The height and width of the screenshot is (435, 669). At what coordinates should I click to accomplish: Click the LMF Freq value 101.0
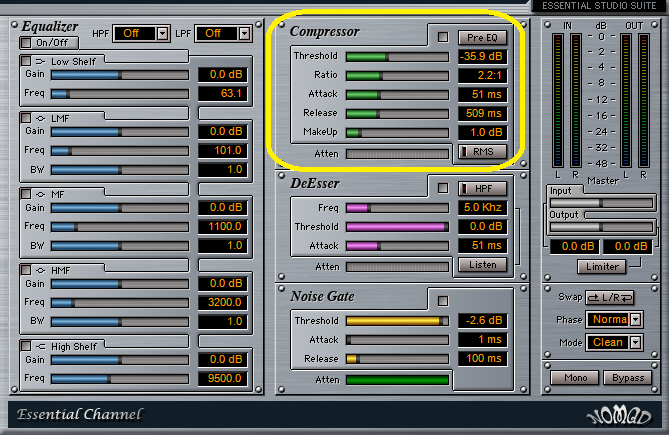(223, 151)
